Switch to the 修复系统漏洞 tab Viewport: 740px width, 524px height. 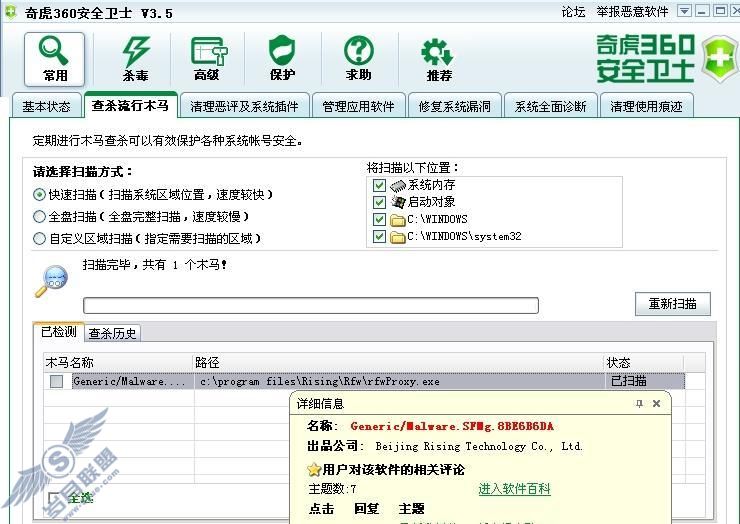[454, 106]
